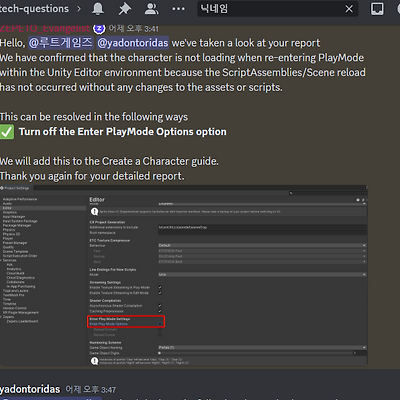Screen dimensions: 400x400
Task: Open the attached Project Settings screenshot
Action: point(184,275)
